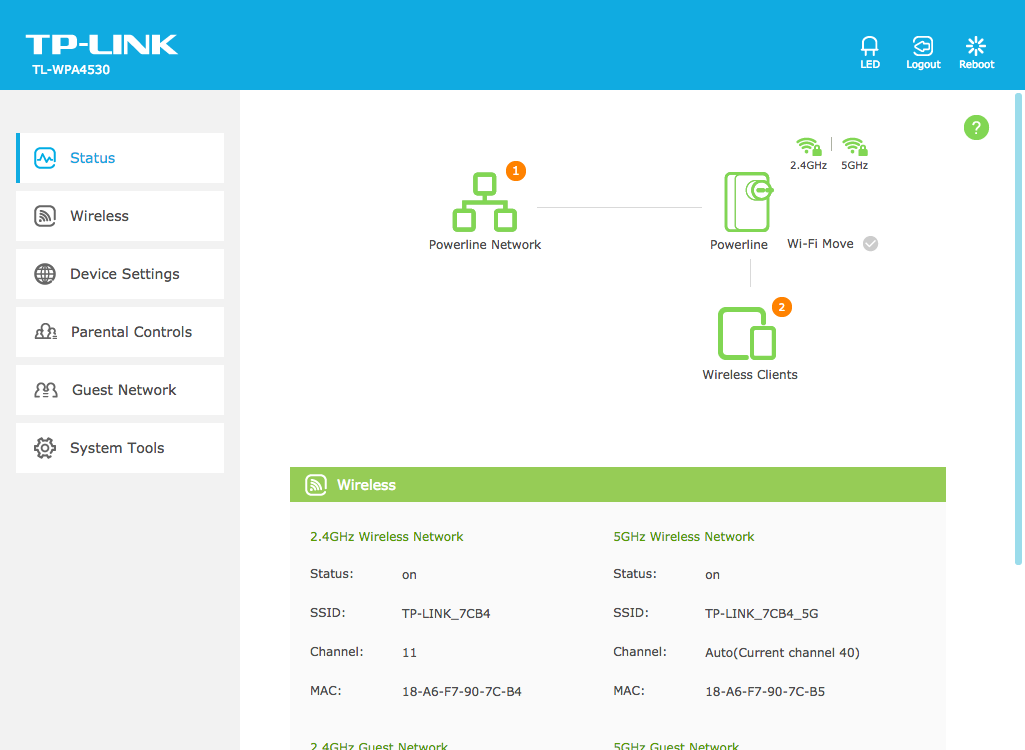This screenshot has height=750, width=1025.
Task: Select the Powerline adapter icon
Action: (x=747, y=202)
